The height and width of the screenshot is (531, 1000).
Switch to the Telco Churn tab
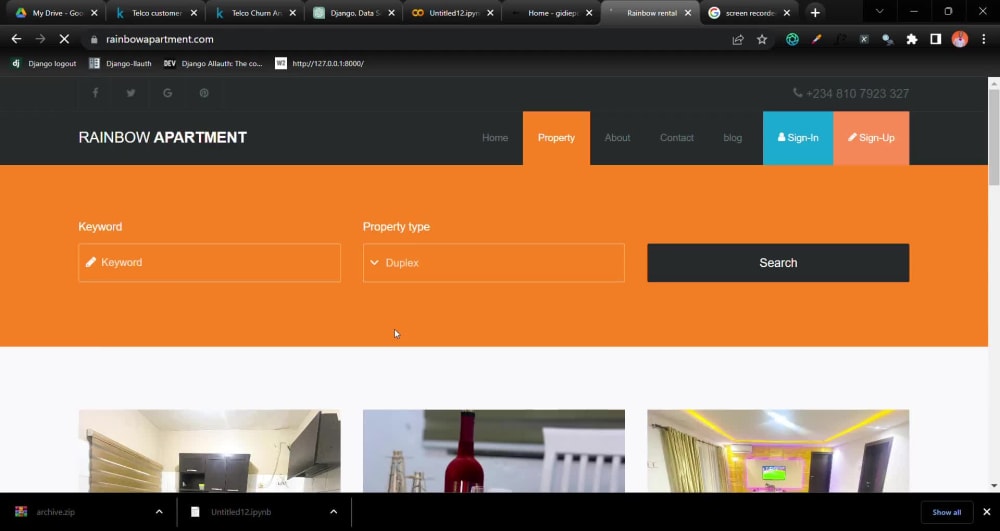click(x=255, y=13)
